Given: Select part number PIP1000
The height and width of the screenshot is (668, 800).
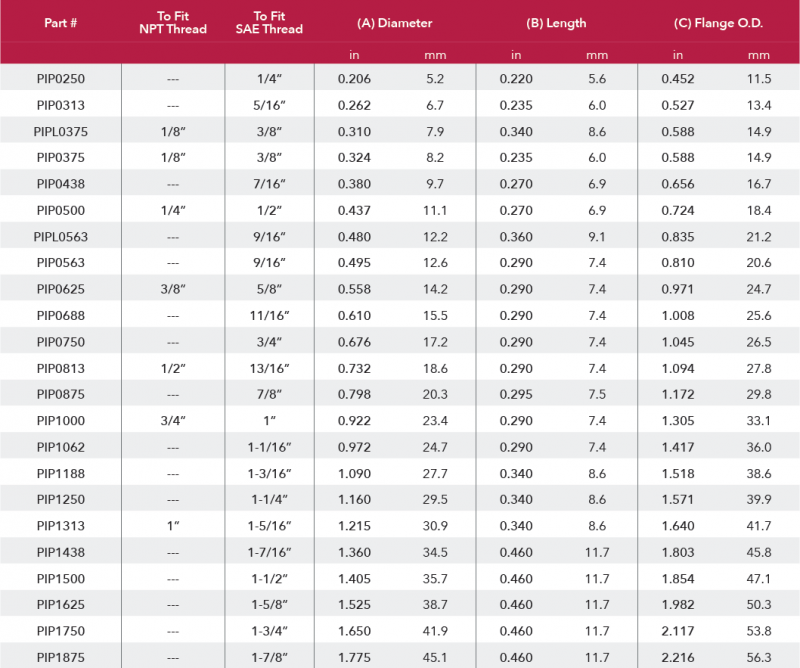Looking at the screenshot, I should (x=60, y=420).
